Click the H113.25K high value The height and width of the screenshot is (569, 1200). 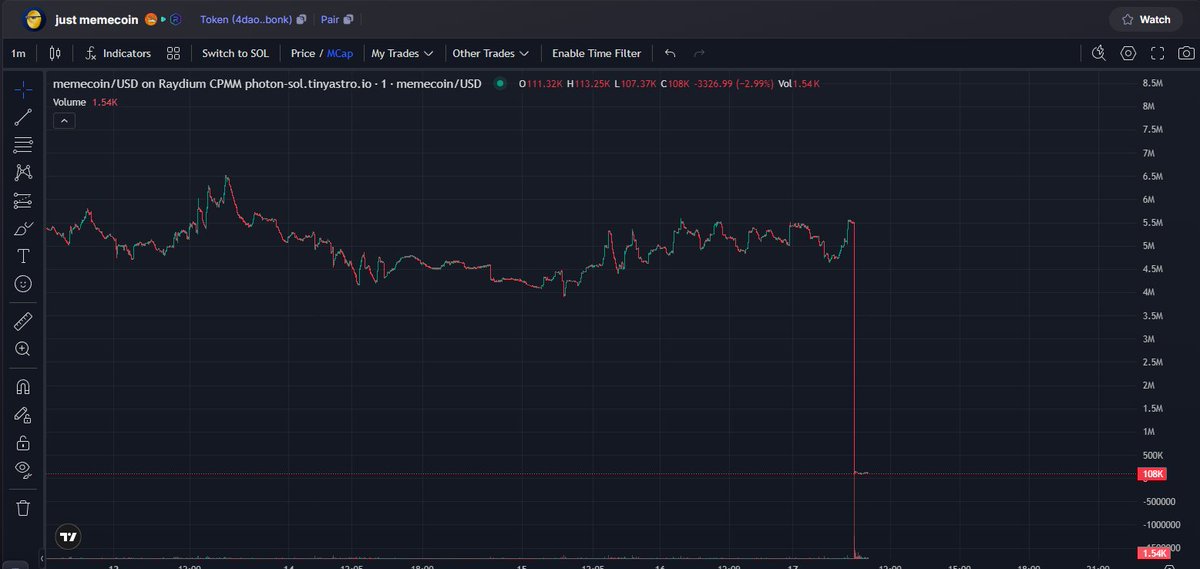(x=588, y=84)
